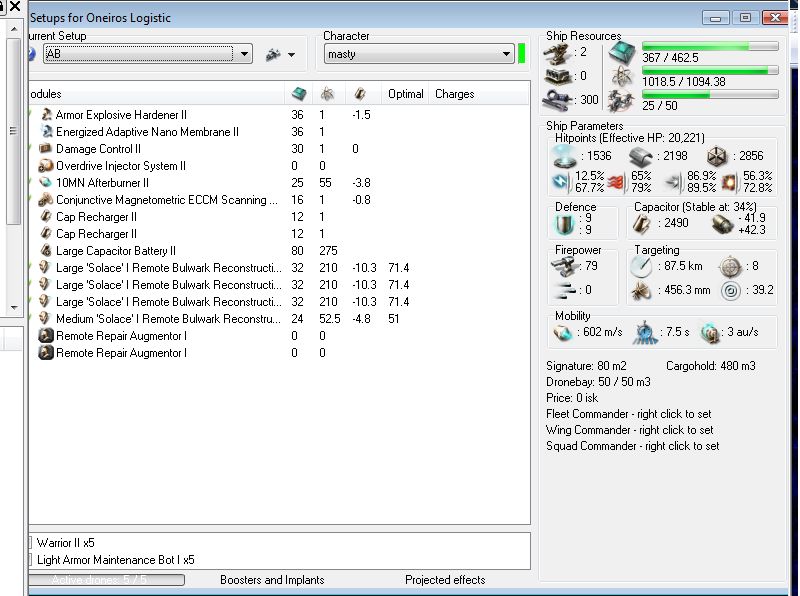The height and width of the screenshot is (596, 800).
Task: Click the turret hardpoints icon
Action: tap(557, 53)
